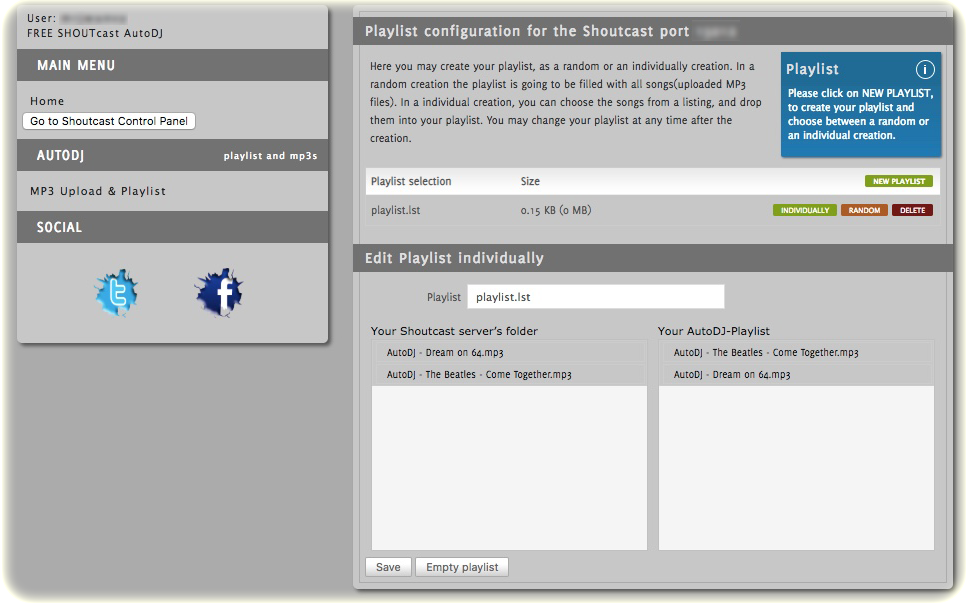Go to Shoutcast Control Panel button

point(109,121)
